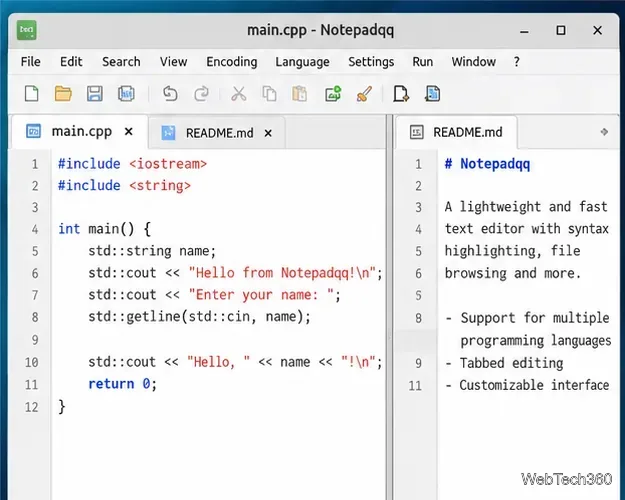
Task: Open the ? help menu
Action: 517,62
